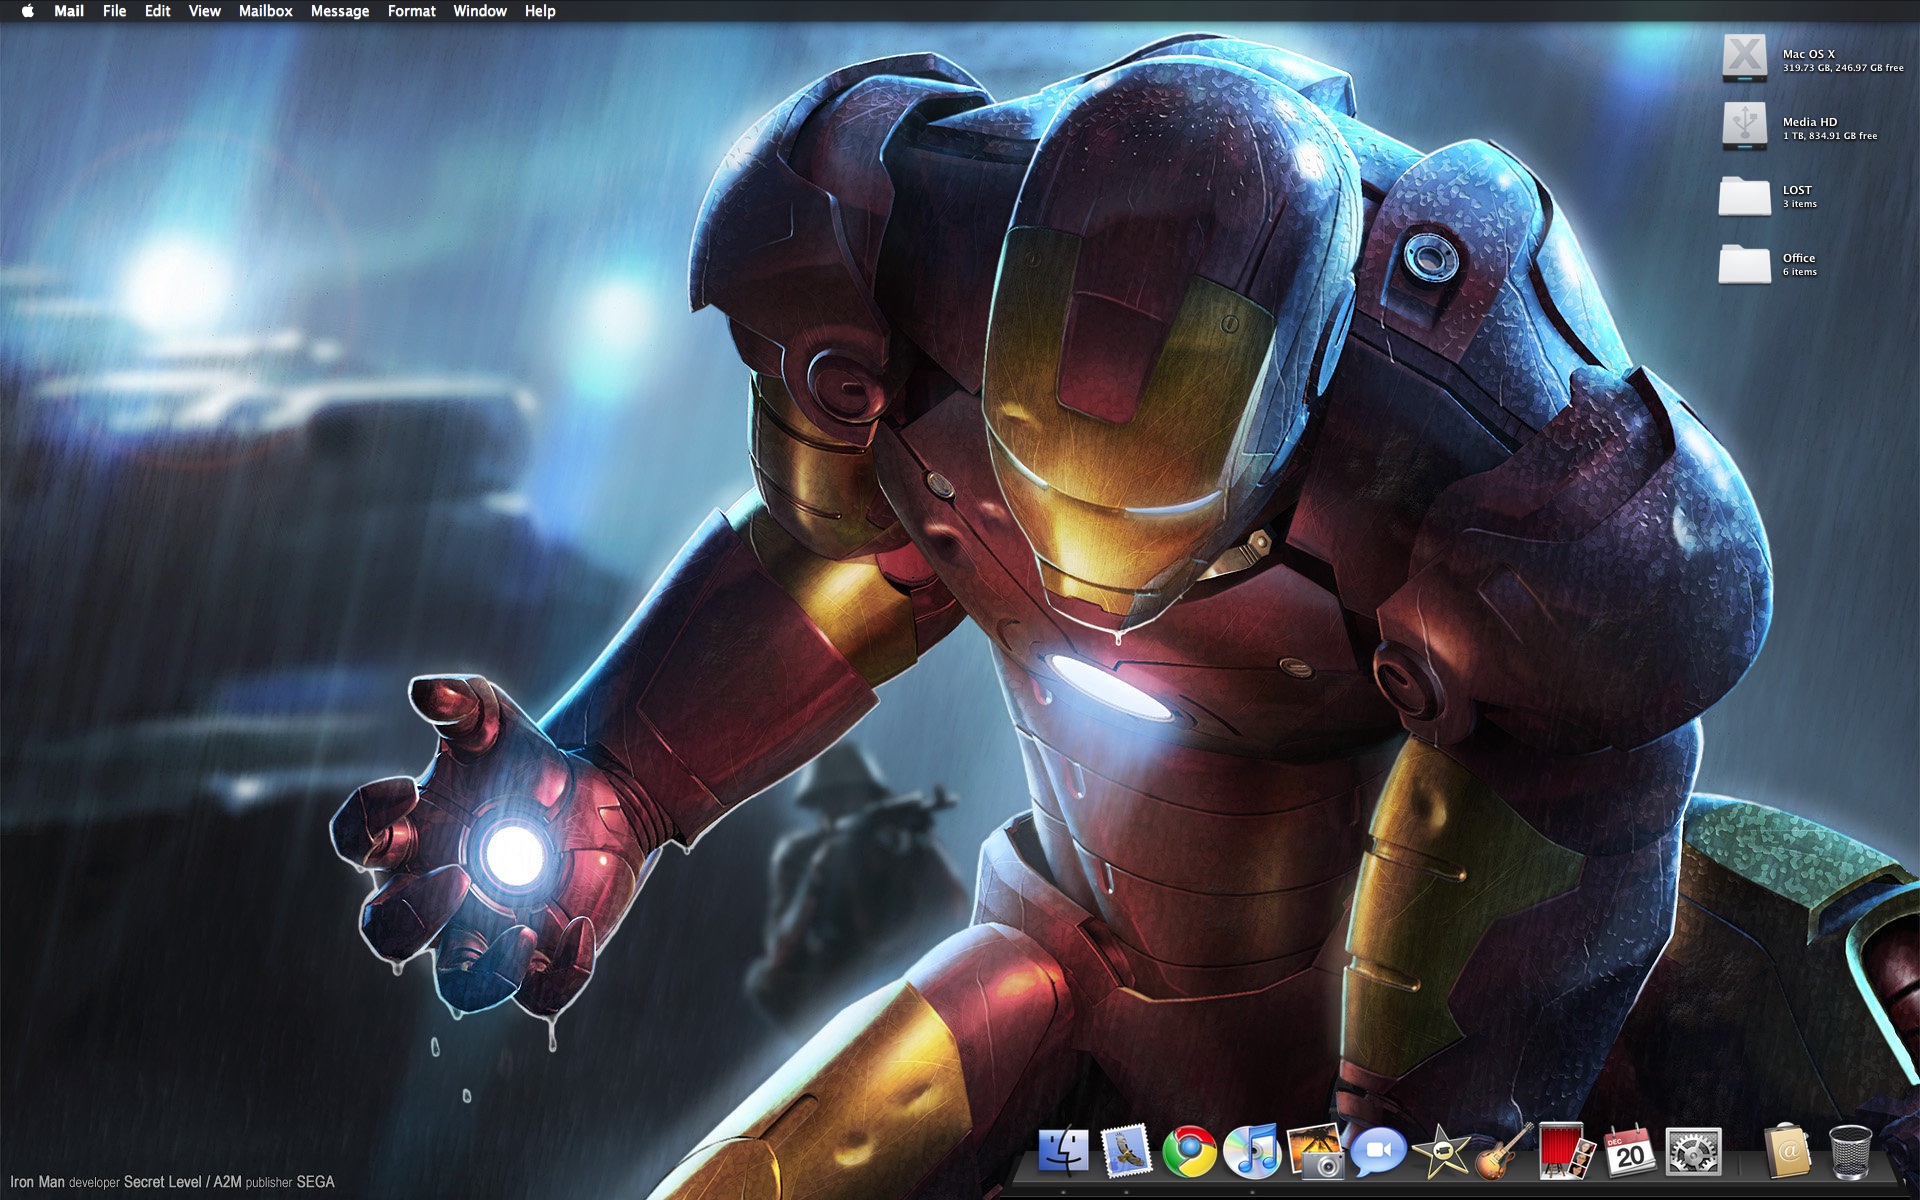Open iChat from the Dock

1378,1152
